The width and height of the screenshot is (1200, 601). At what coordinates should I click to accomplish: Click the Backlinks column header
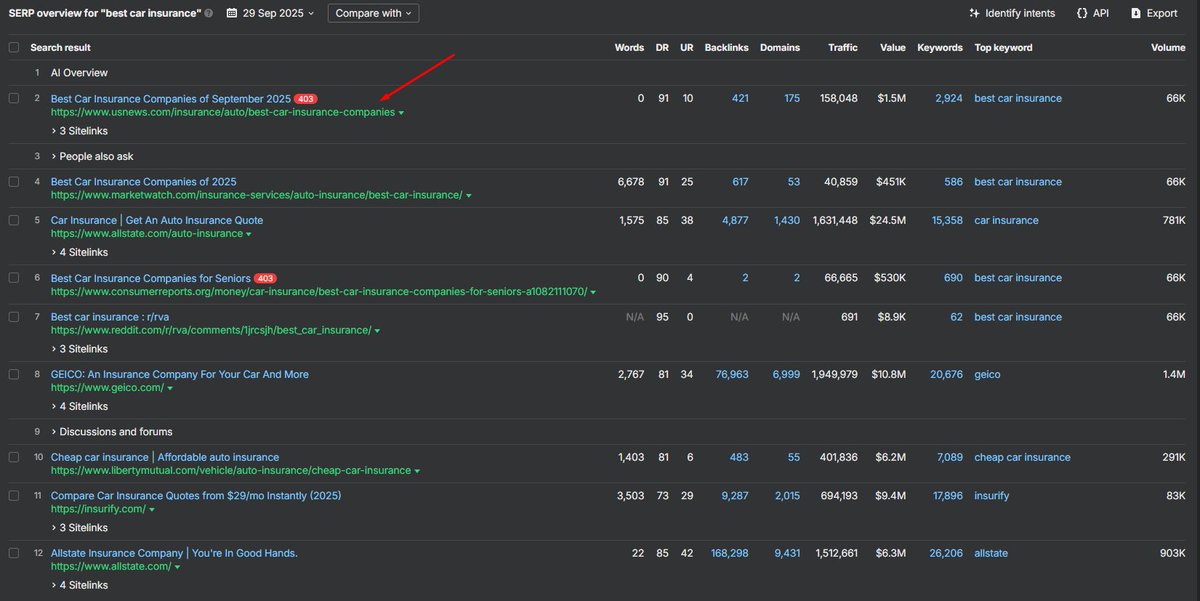[x=726, y=47]
